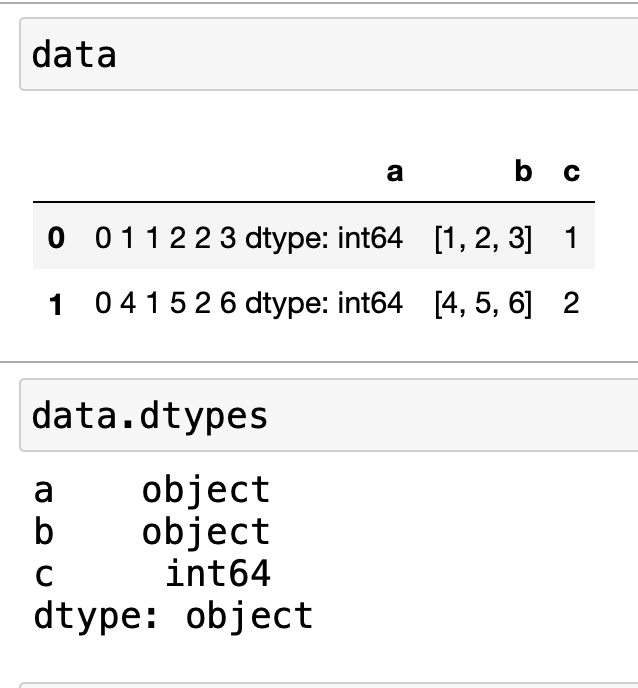Click value 1 in column c
This screenshot has width=638, height=688.
571,239
